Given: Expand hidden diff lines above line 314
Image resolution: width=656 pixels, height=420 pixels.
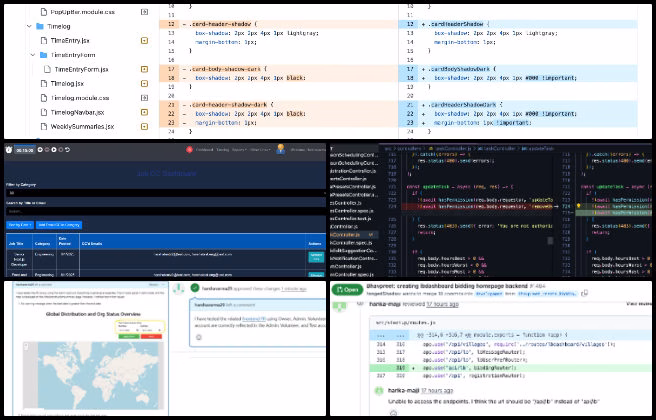Looking at the screenshot, I should pos(390,335).
